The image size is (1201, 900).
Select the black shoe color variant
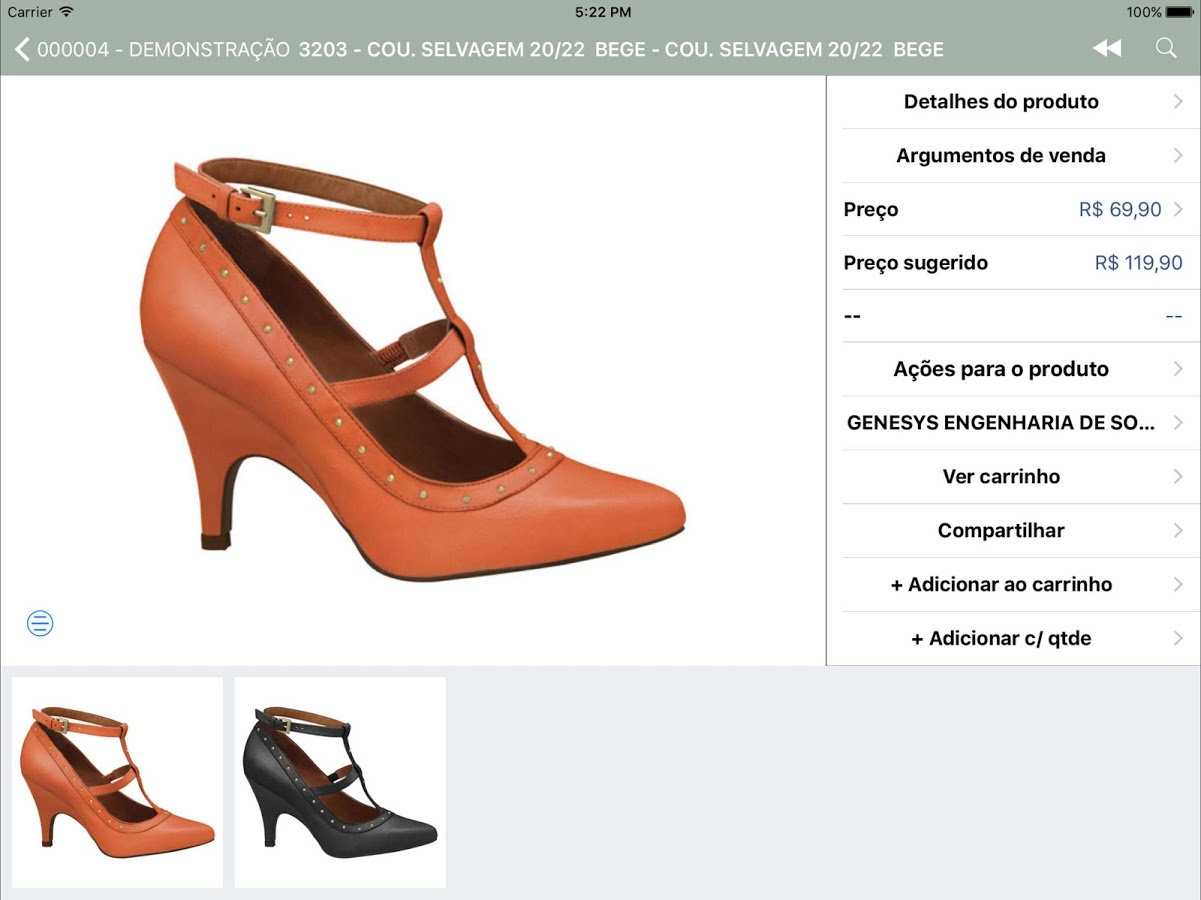340,783
